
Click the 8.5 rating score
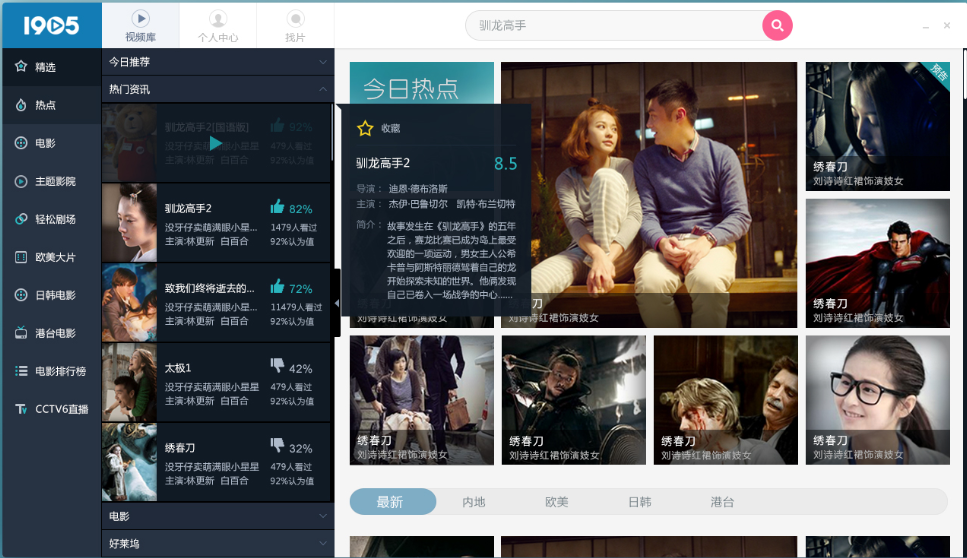tap(505, 163)
